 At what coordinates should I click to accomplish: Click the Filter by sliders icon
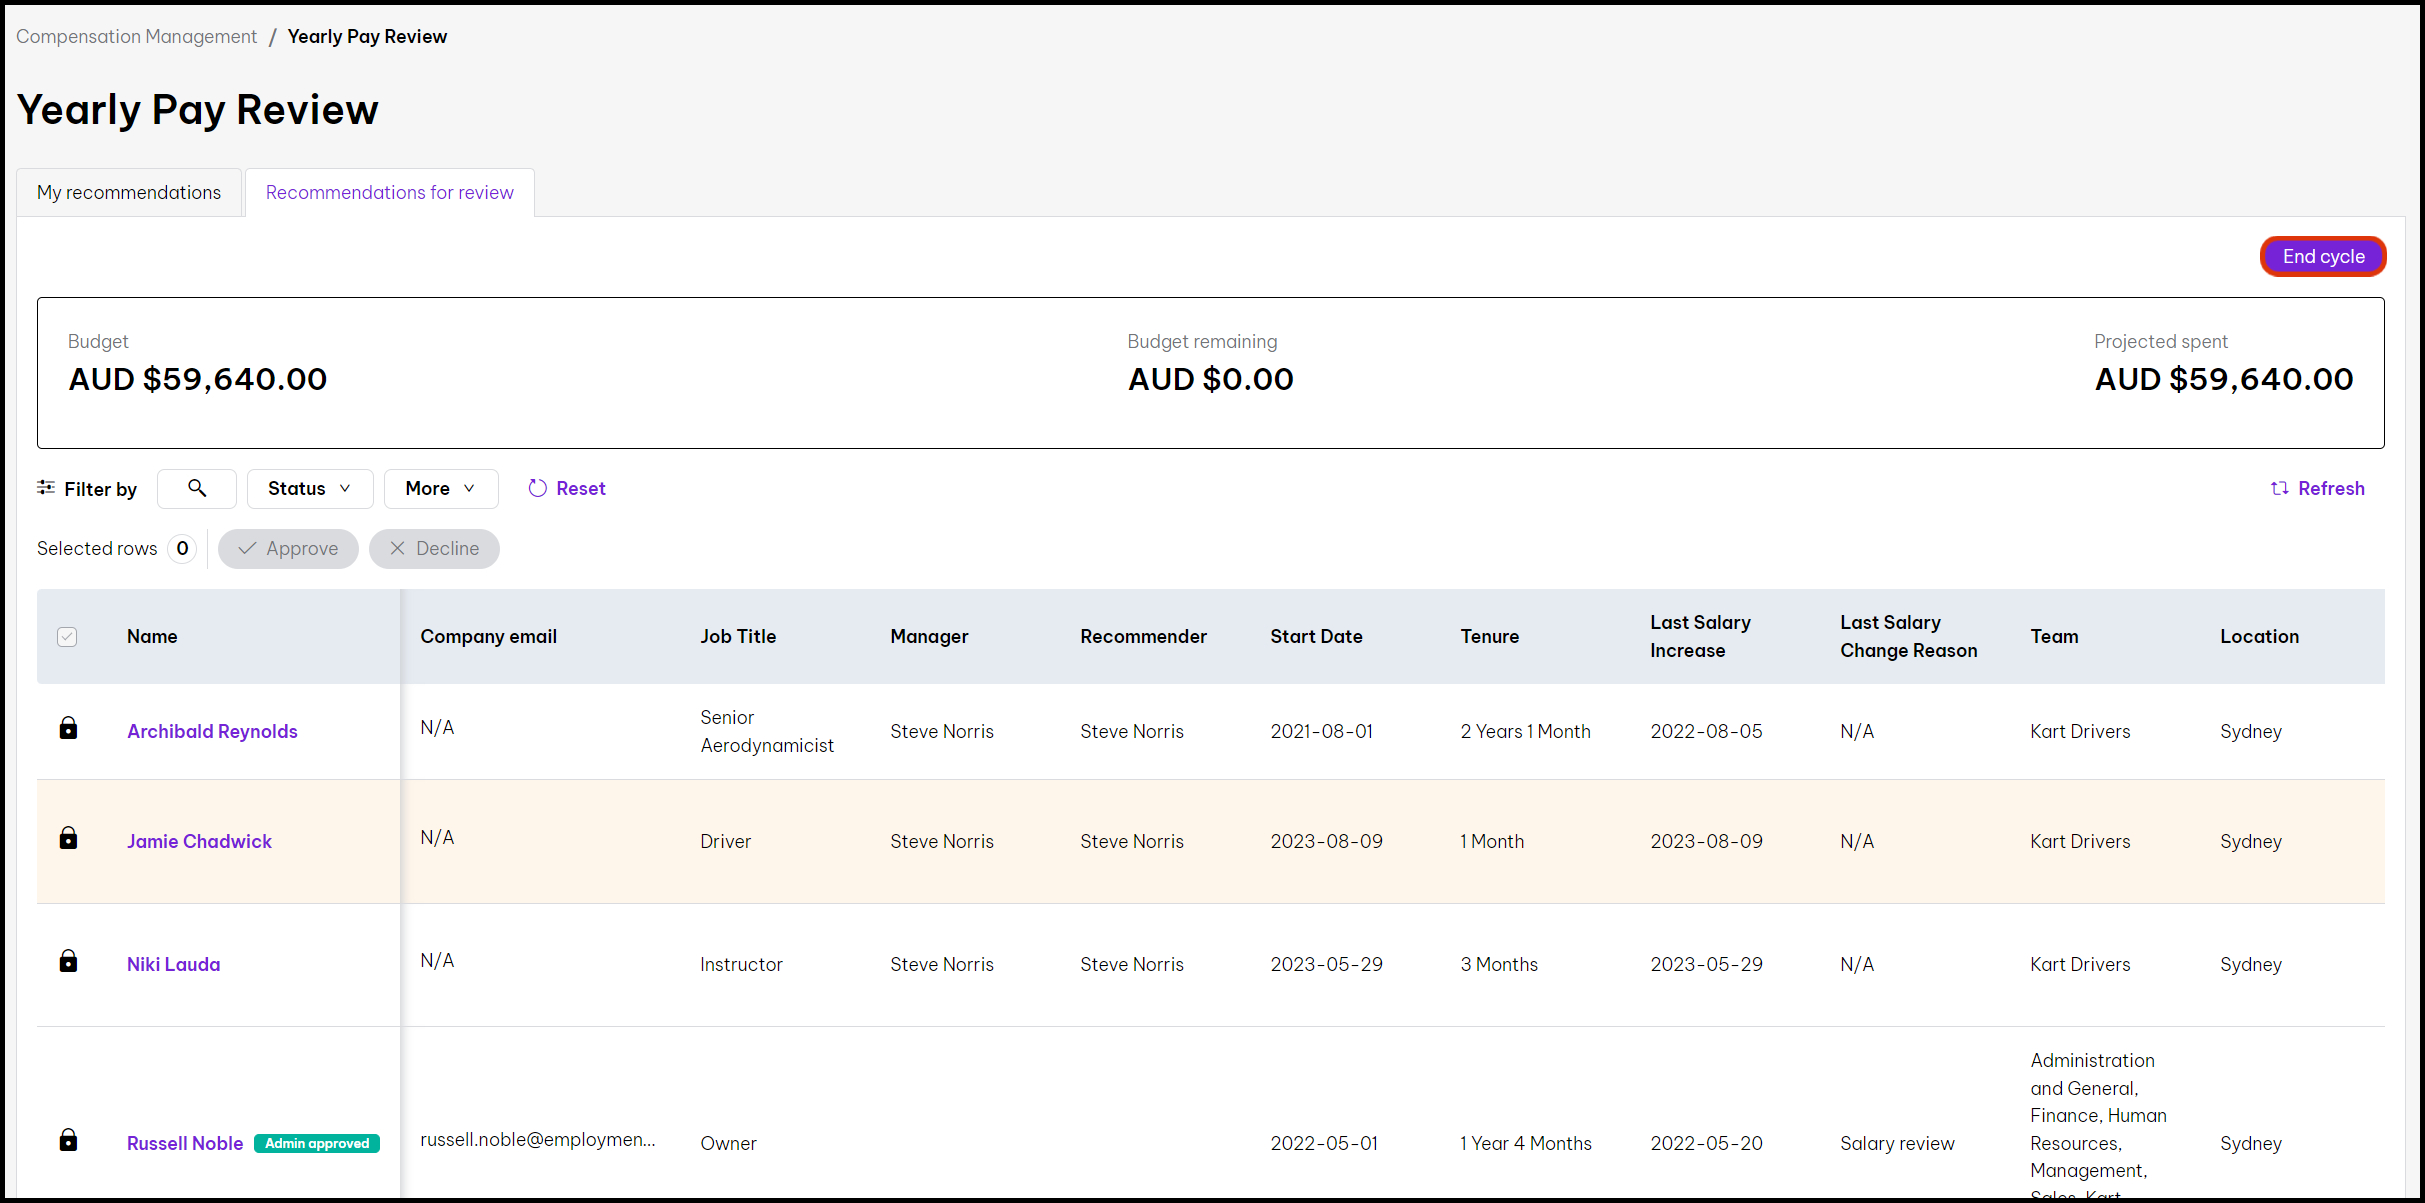(46, 488)
